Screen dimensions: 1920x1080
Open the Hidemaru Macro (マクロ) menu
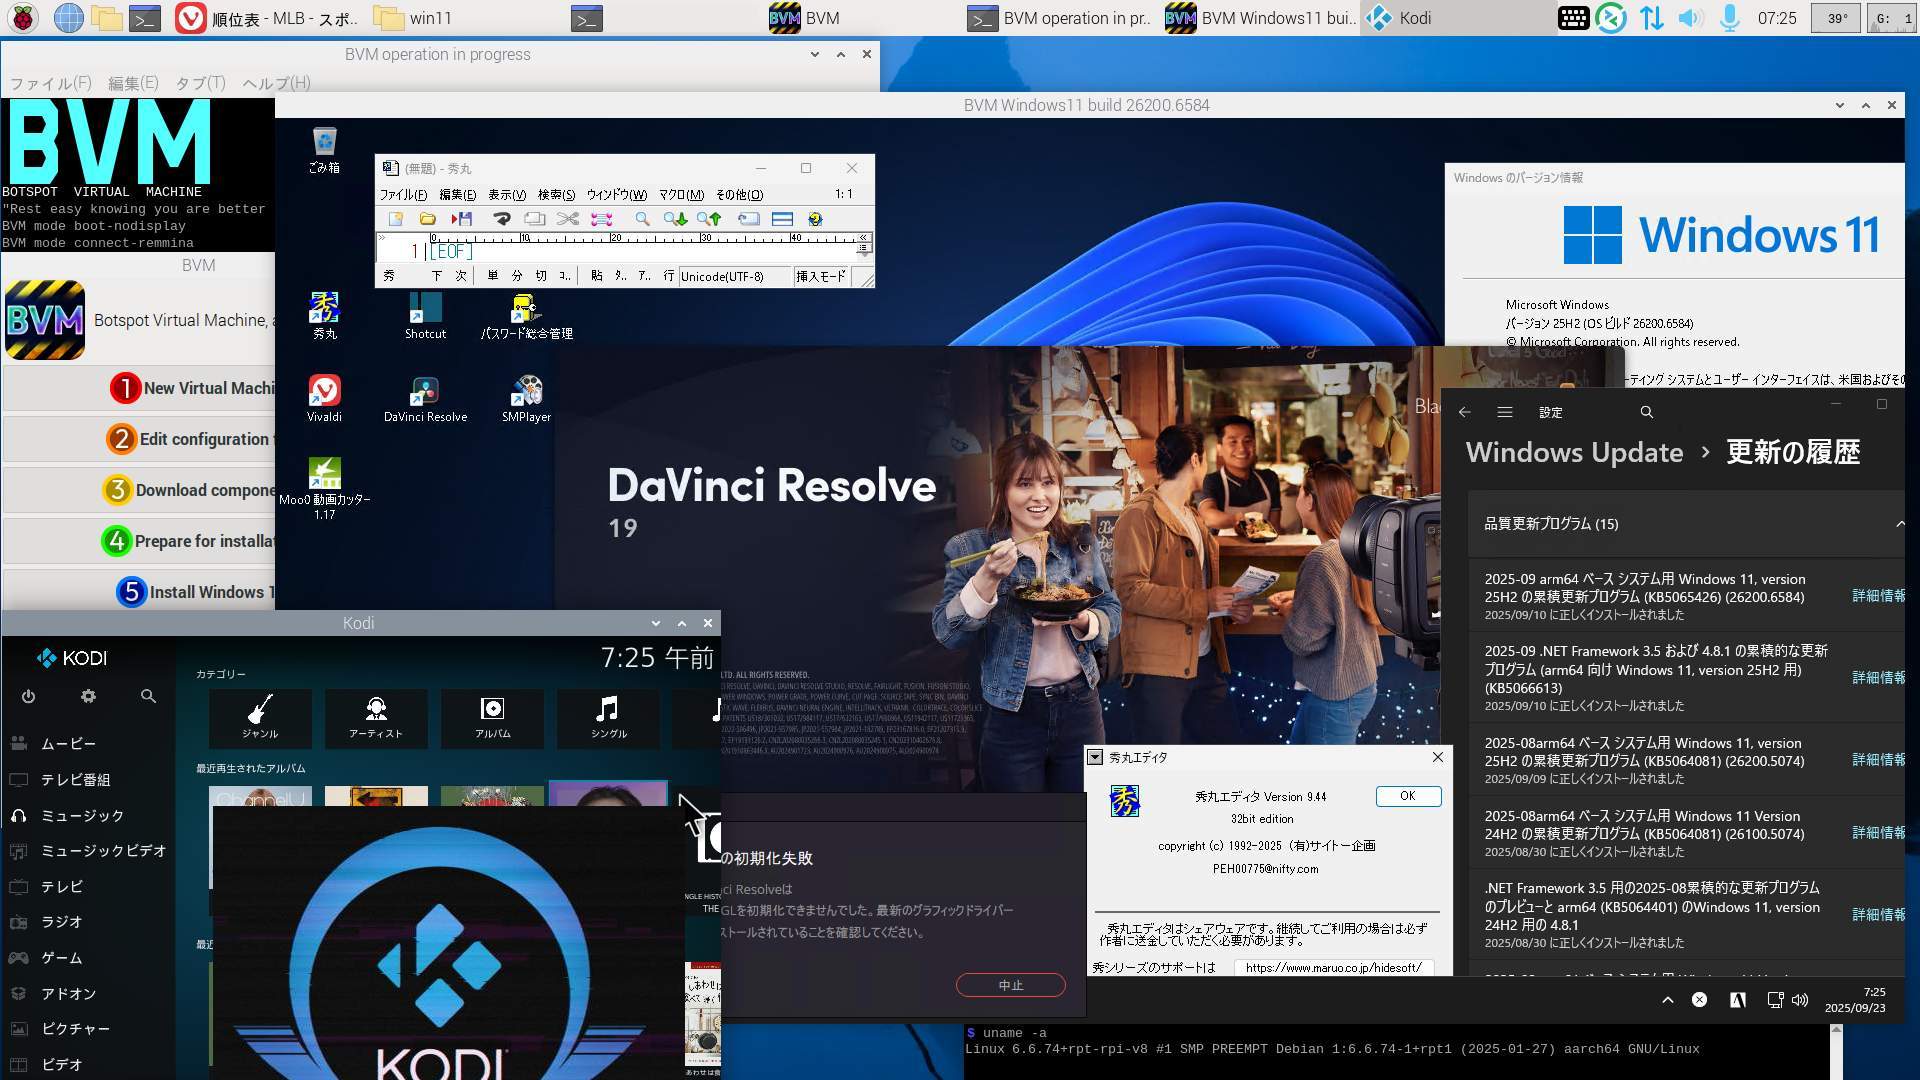(x=680, y=195)
